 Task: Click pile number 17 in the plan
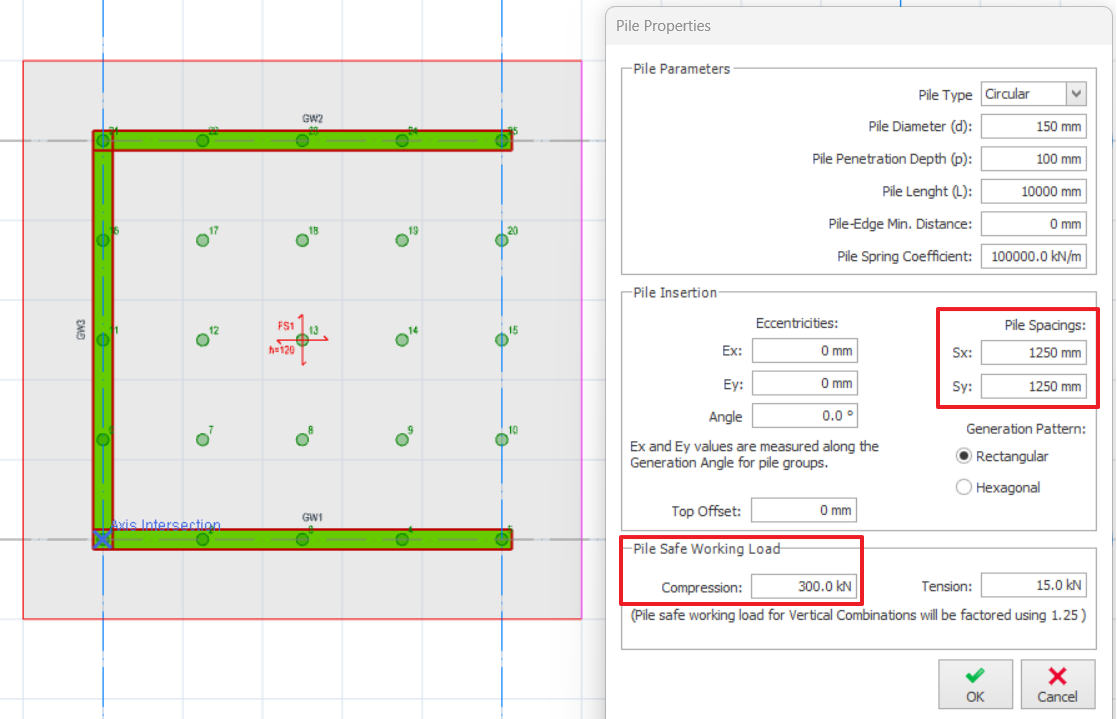[x=203, y=240]
